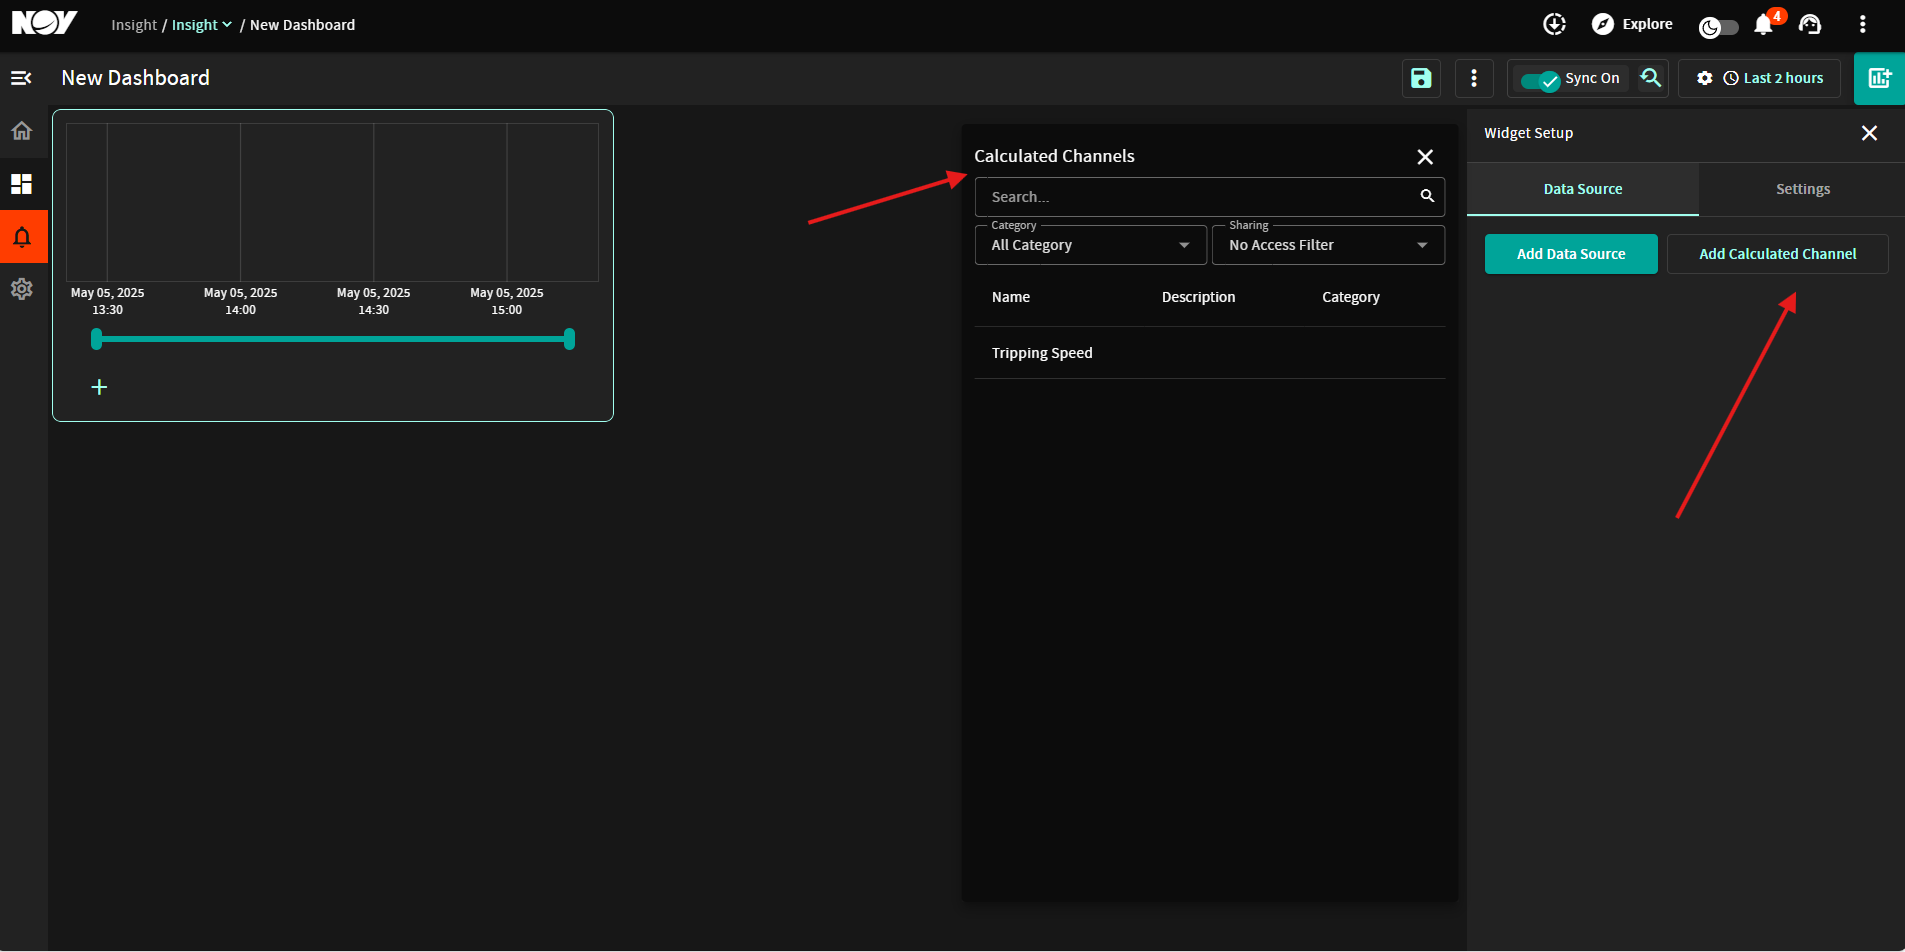Open Explore with the compass icon
The image size is (1905, 952).
1632,24
